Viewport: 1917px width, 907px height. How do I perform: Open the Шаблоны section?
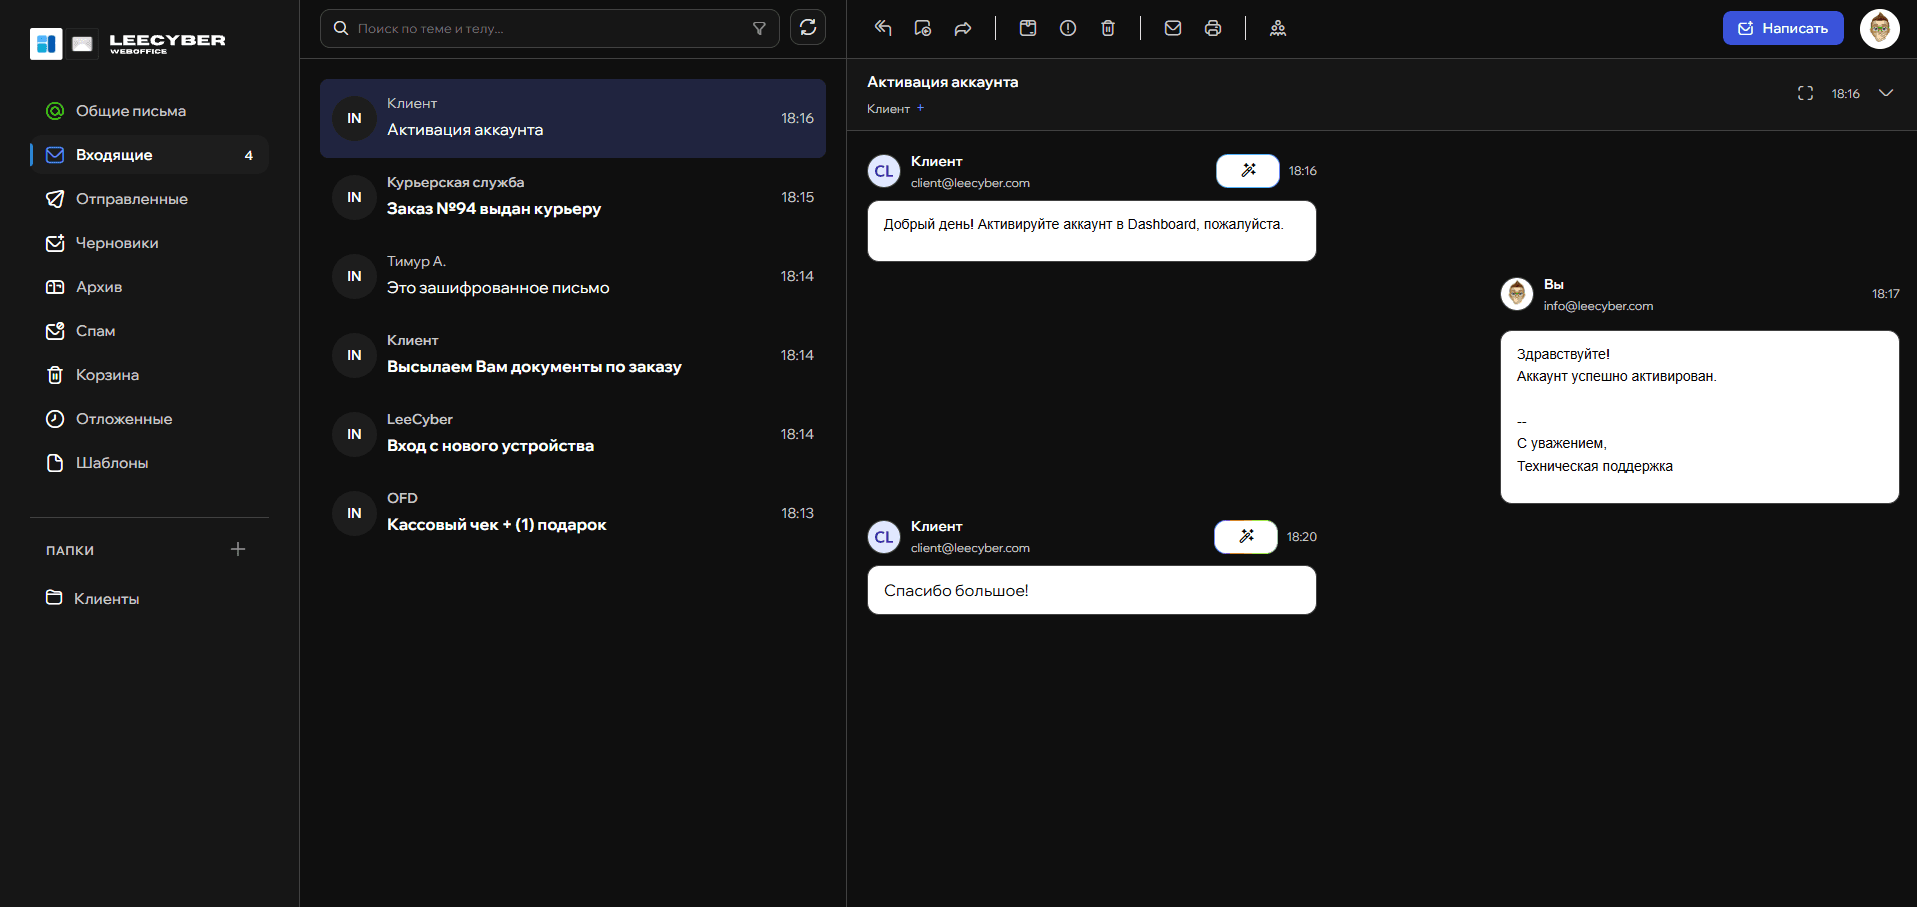point(111,463)
